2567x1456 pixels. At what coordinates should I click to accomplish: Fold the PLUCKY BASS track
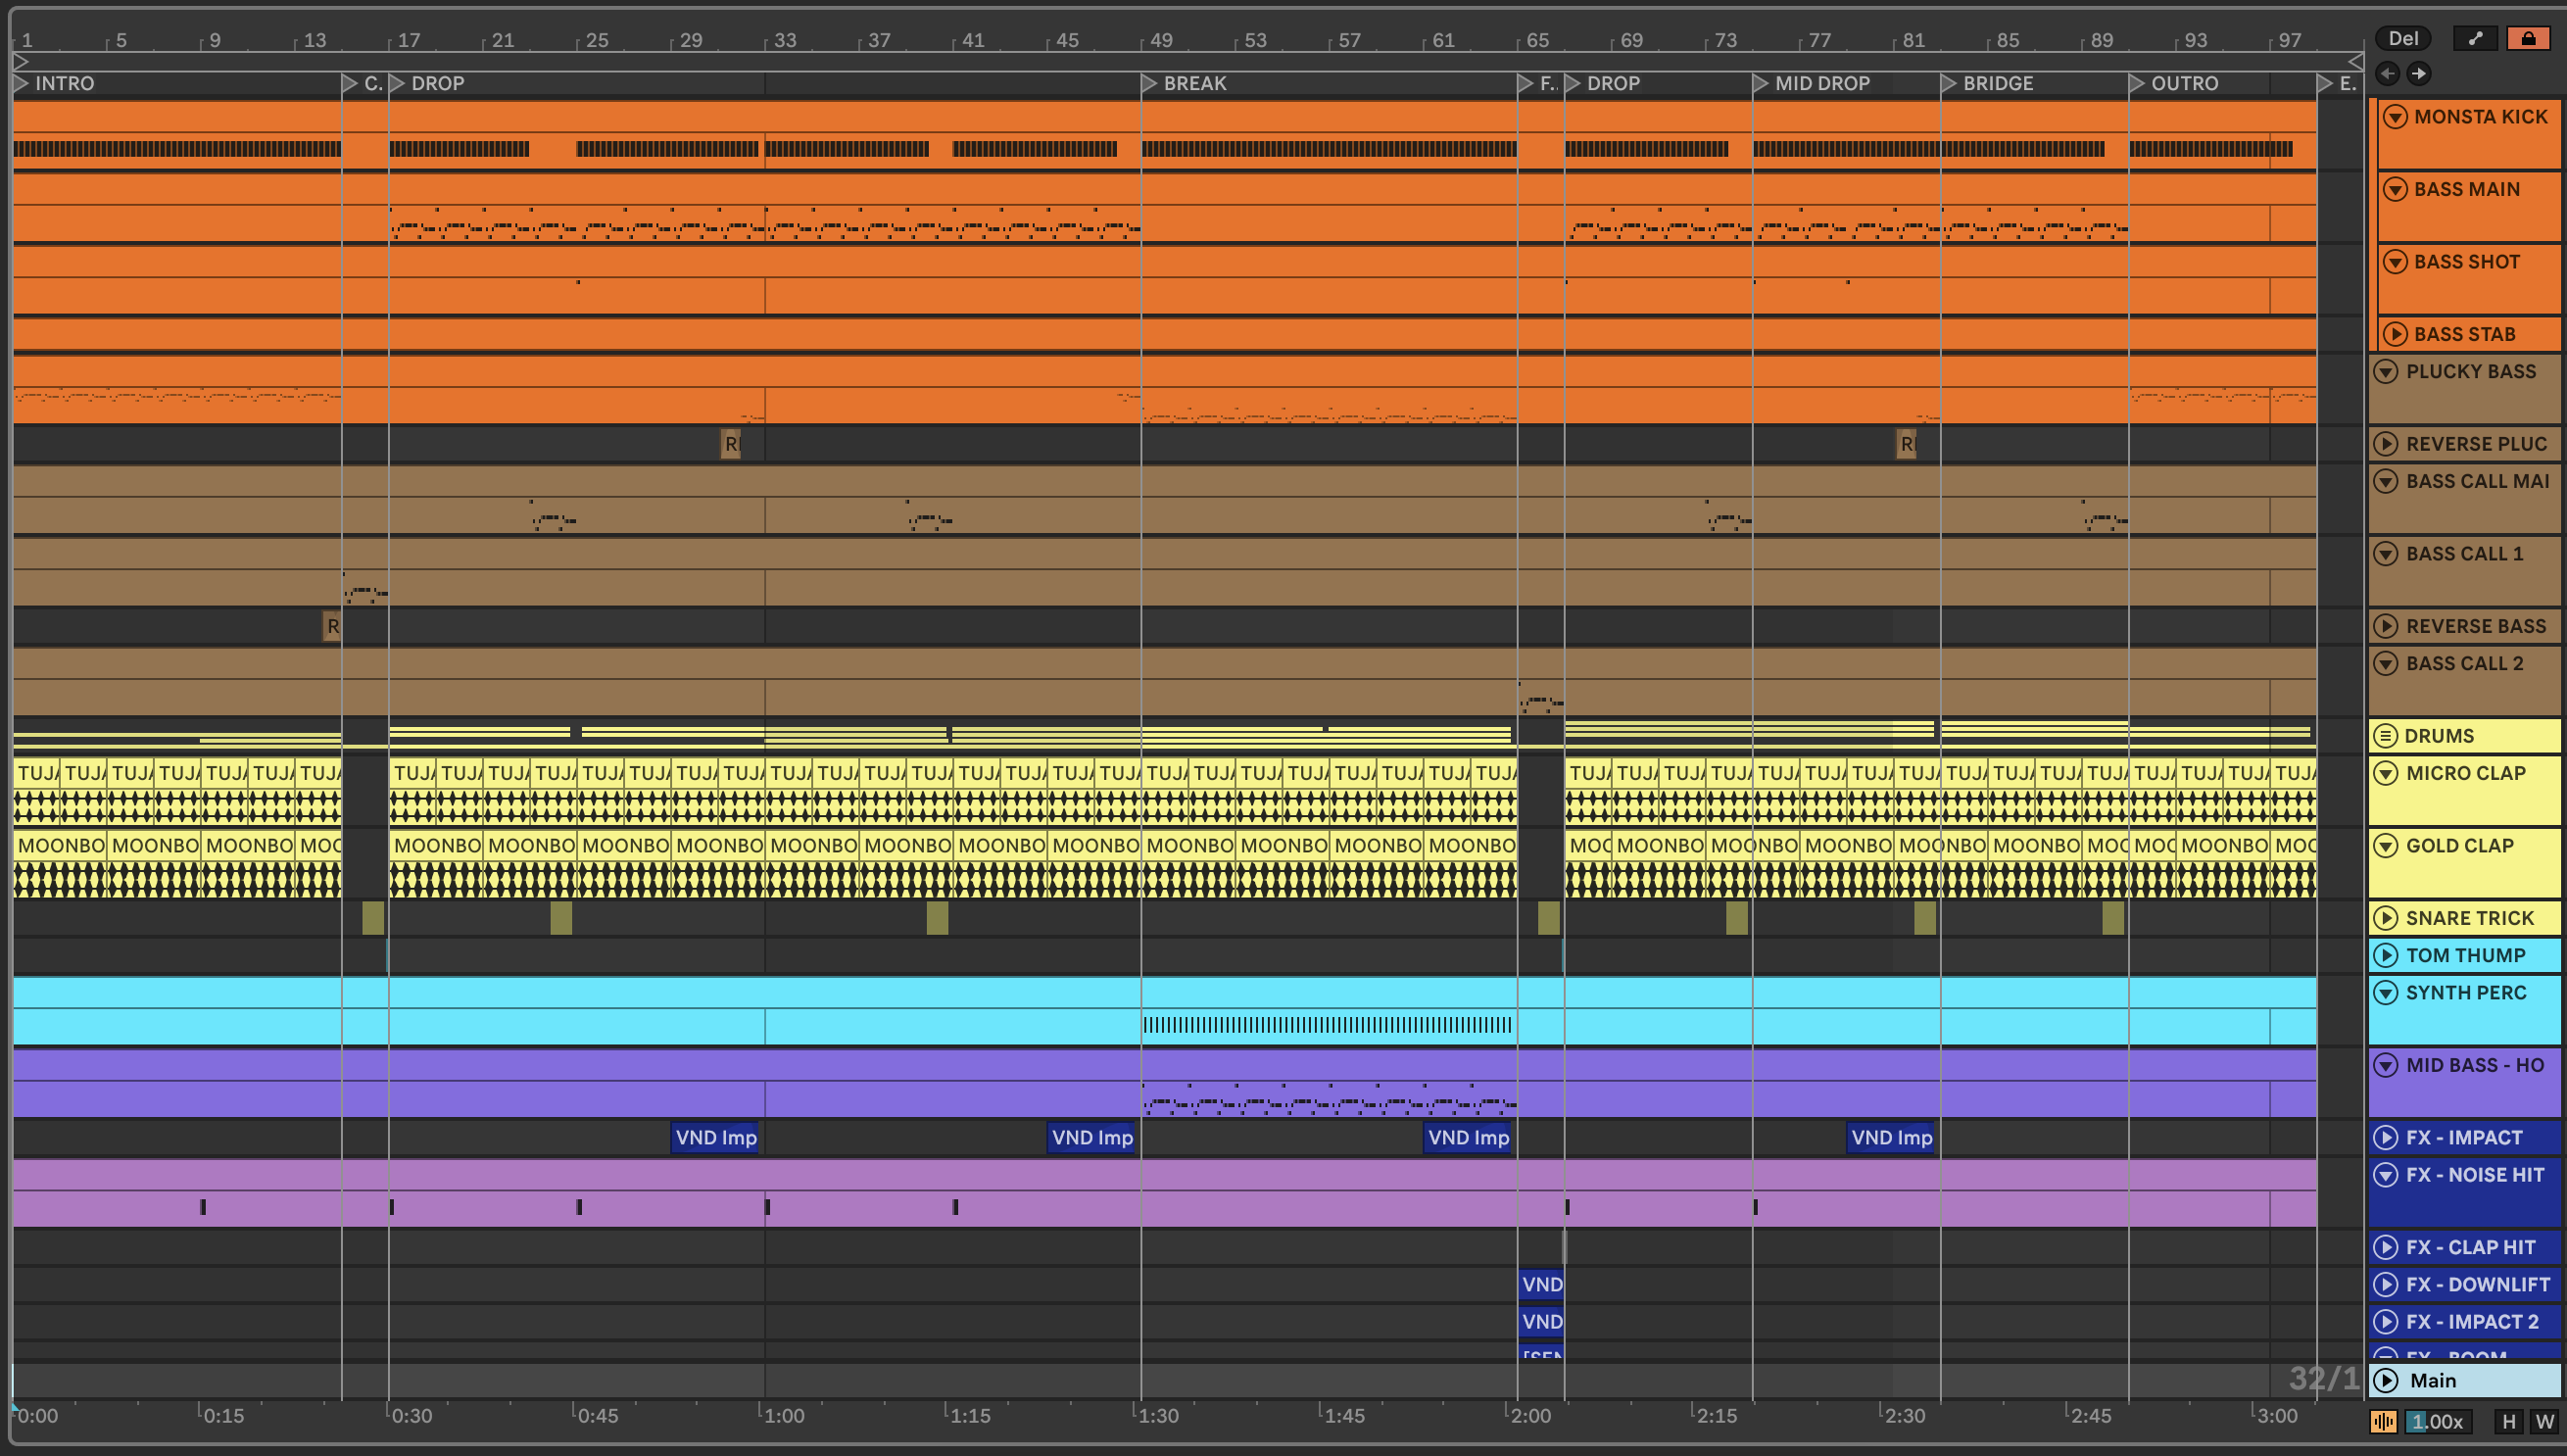(x=2386, y=371)
